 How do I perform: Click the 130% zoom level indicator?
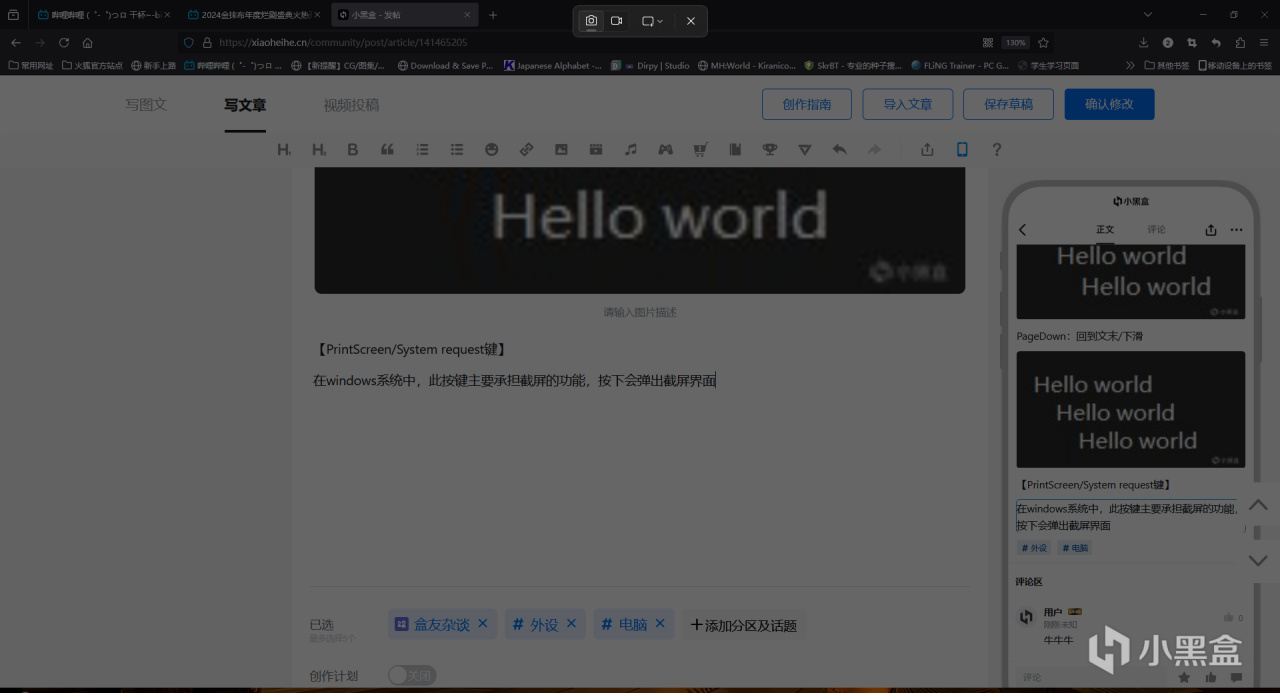(1015, 43)
